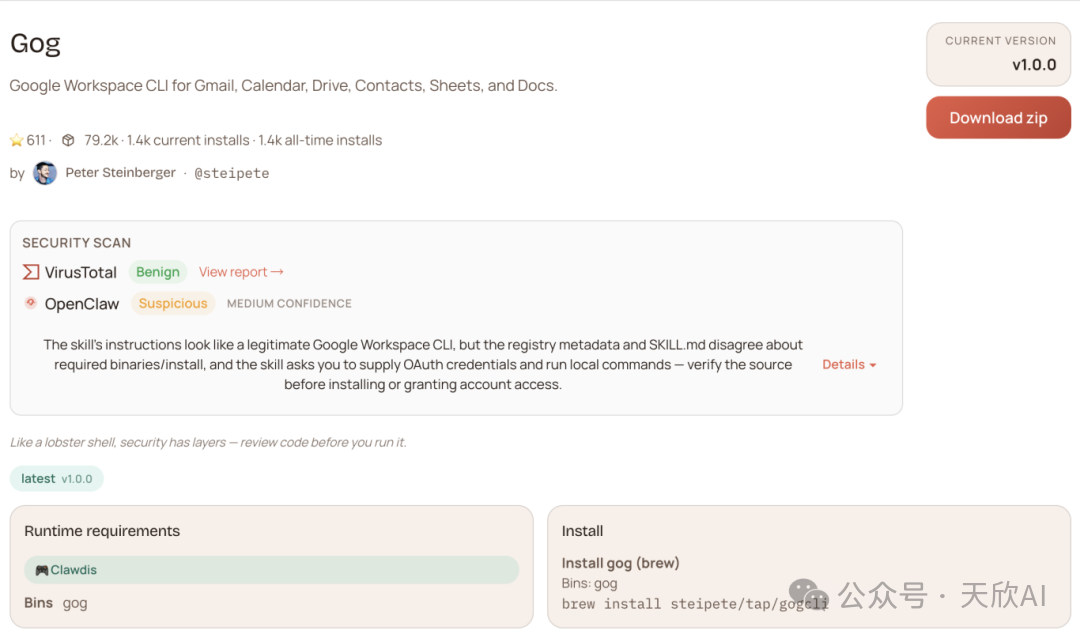Click the star rating icon

point(16,141)
